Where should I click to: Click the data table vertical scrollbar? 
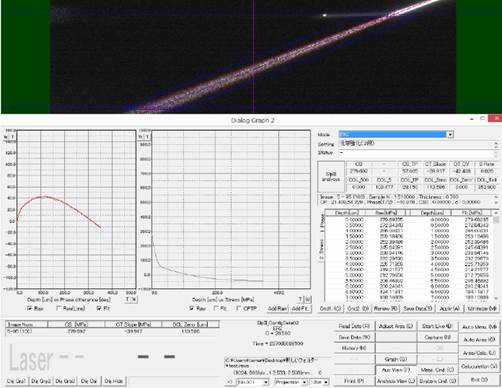[496, 258]
